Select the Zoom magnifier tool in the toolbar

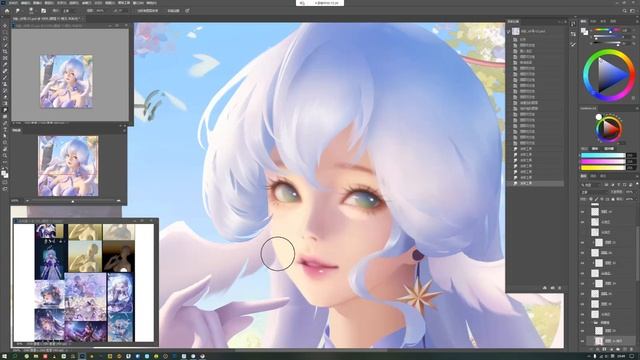5,155
